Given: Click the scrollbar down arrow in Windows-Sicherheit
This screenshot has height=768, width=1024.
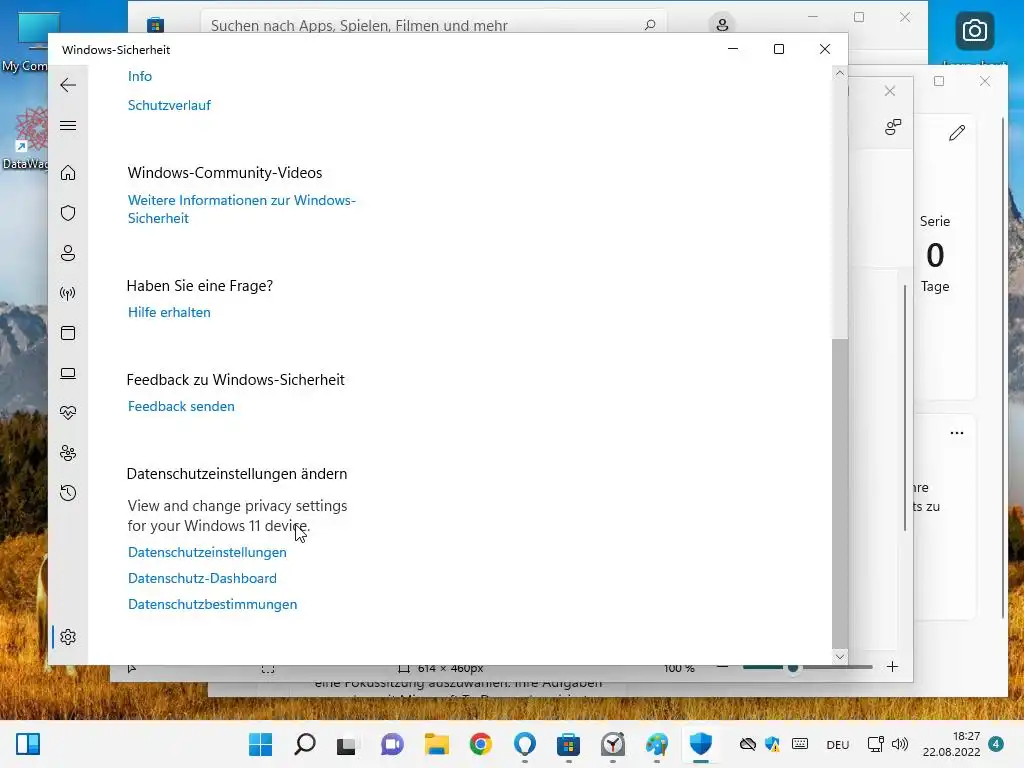Looking at the screenshot, I should (x=840, y=657).
